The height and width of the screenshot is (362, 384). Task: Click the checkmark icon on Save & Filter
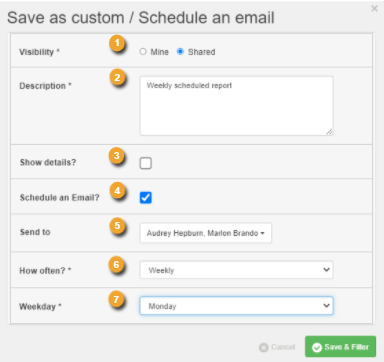click(x=317, y=347)
